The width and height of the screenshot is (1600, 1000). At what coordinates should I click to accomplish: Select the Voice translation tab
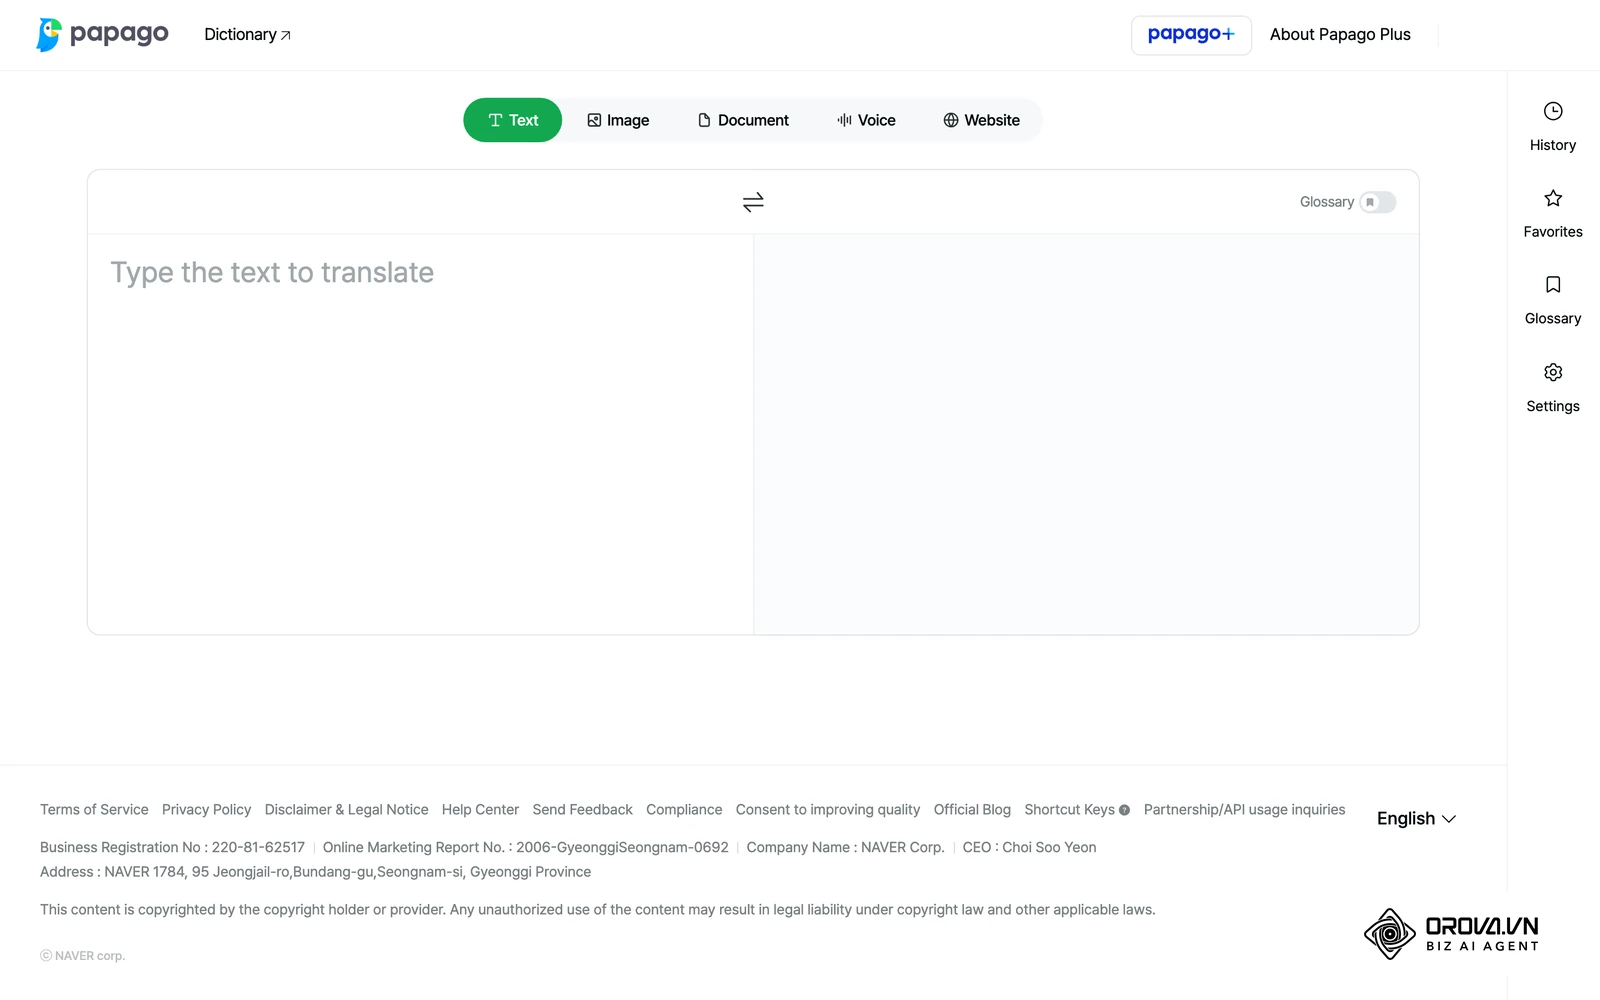[x=866, y=120]
